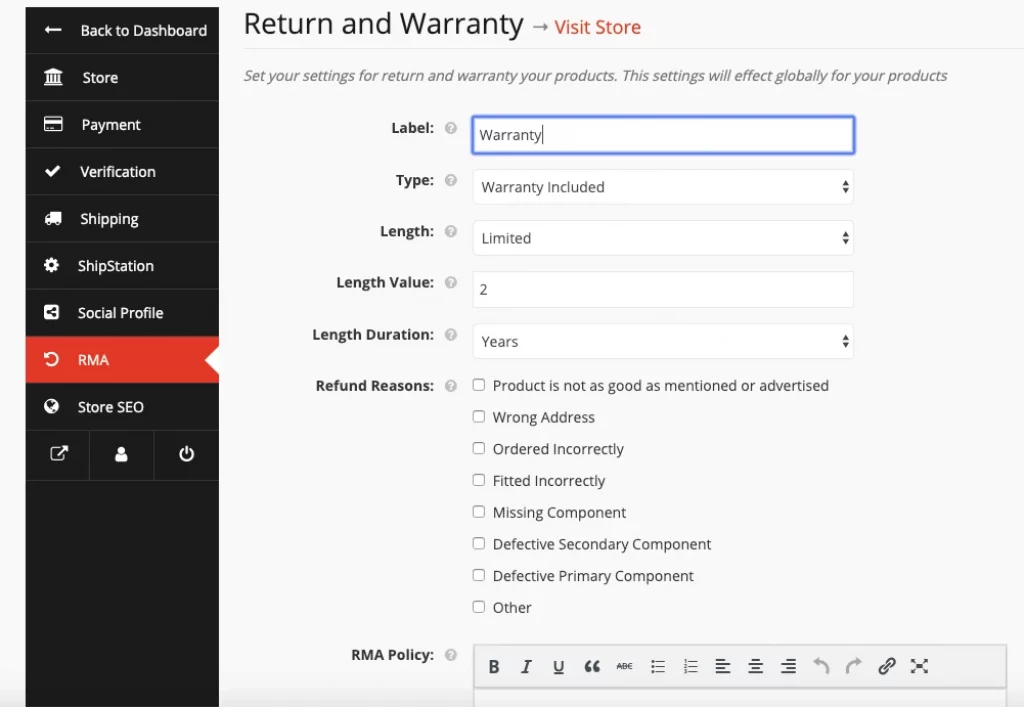Viewport: 1024px width, 707px height.
Task: Click help icon next to Type
Action: pyautogui.click(x=451, y=180)
